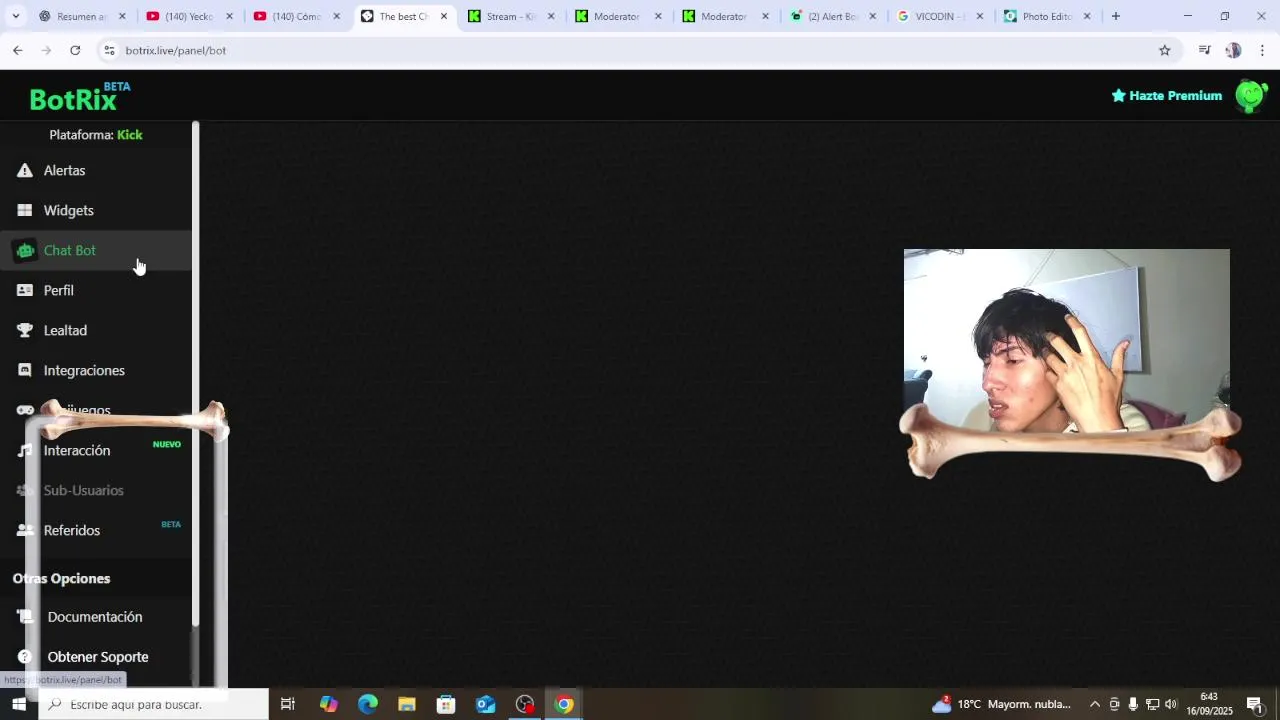Switch to the Stream - Kick browser tab
Image resolution: width=1280 pixels, height=720 pixels.
511,16
